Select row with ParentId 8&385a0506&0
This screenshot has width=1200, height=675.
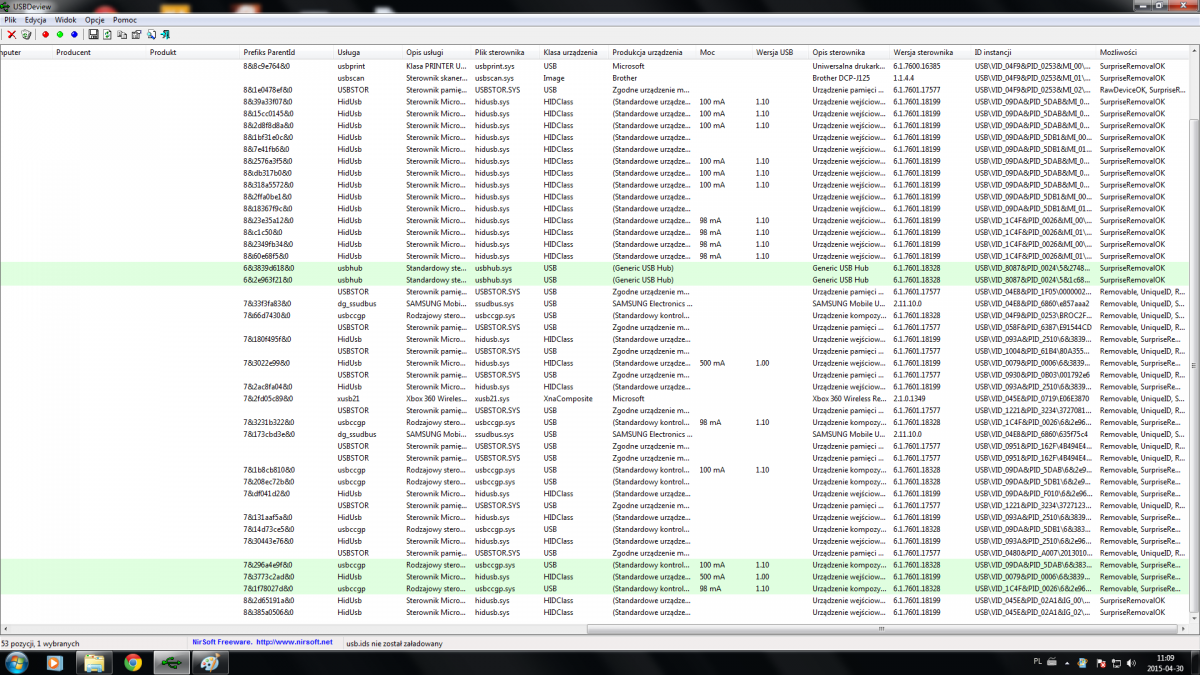click(595, 612)
